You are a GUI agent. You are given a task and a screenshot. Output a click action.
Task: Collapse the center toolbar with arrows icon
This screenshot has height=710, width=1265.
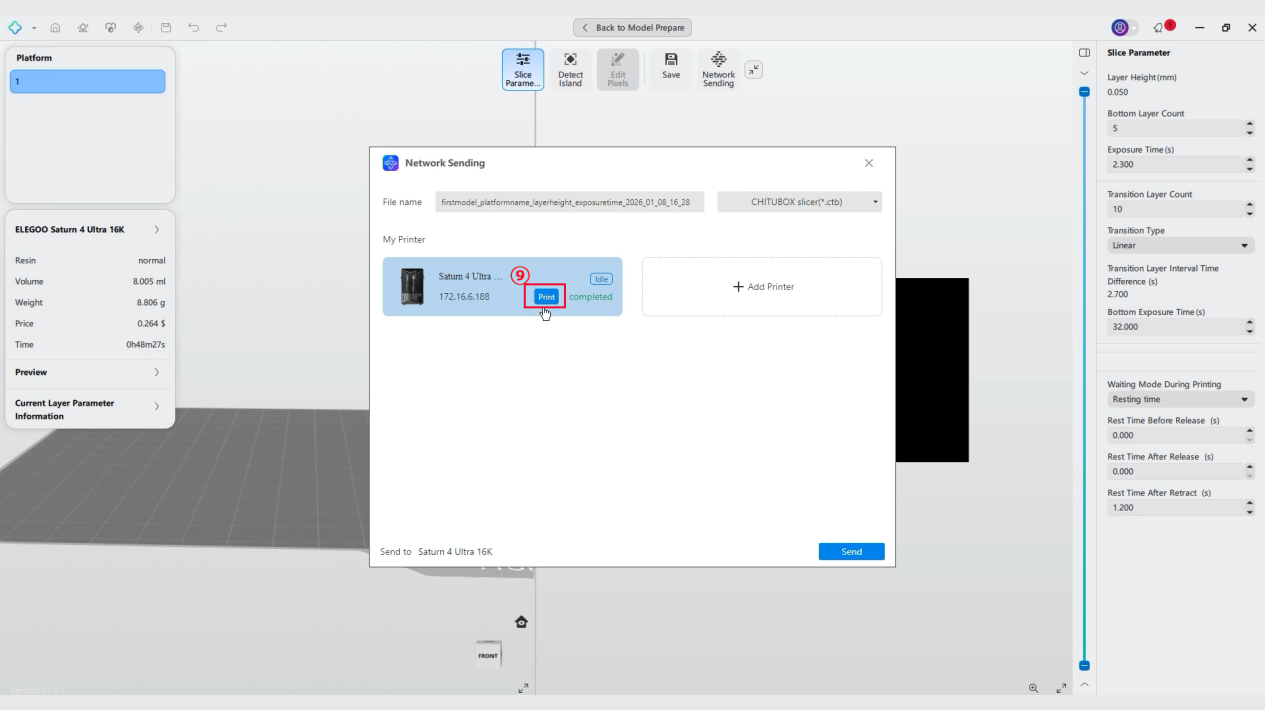pos(756,69)
